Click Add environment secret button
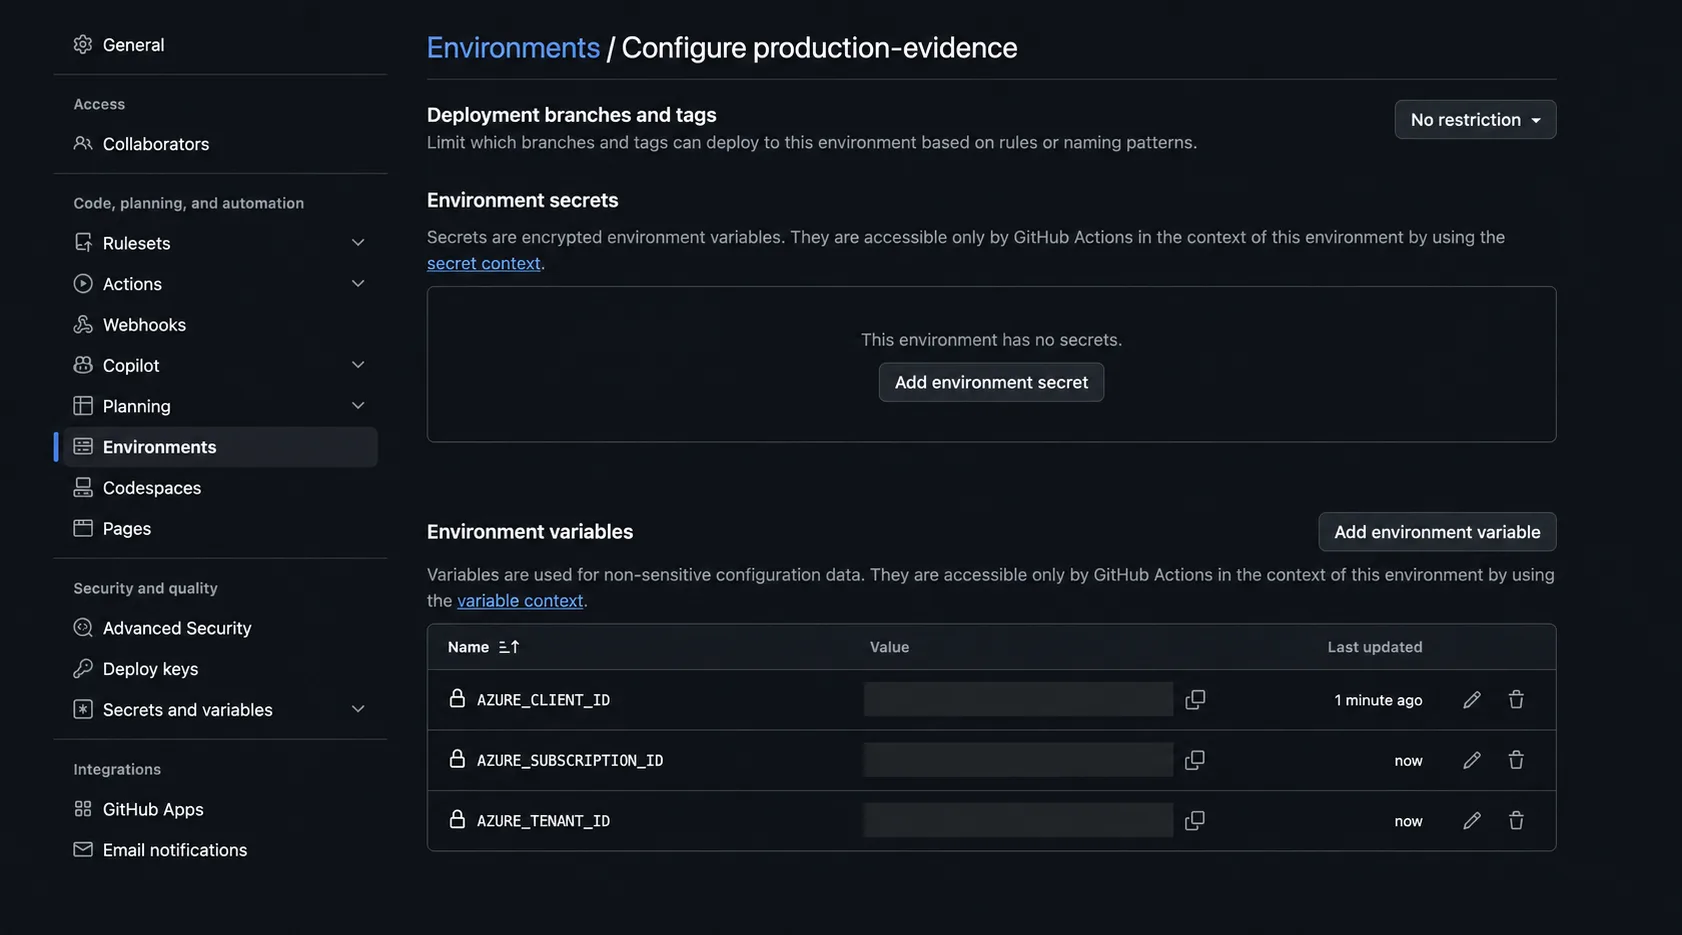 pos(991,382)
